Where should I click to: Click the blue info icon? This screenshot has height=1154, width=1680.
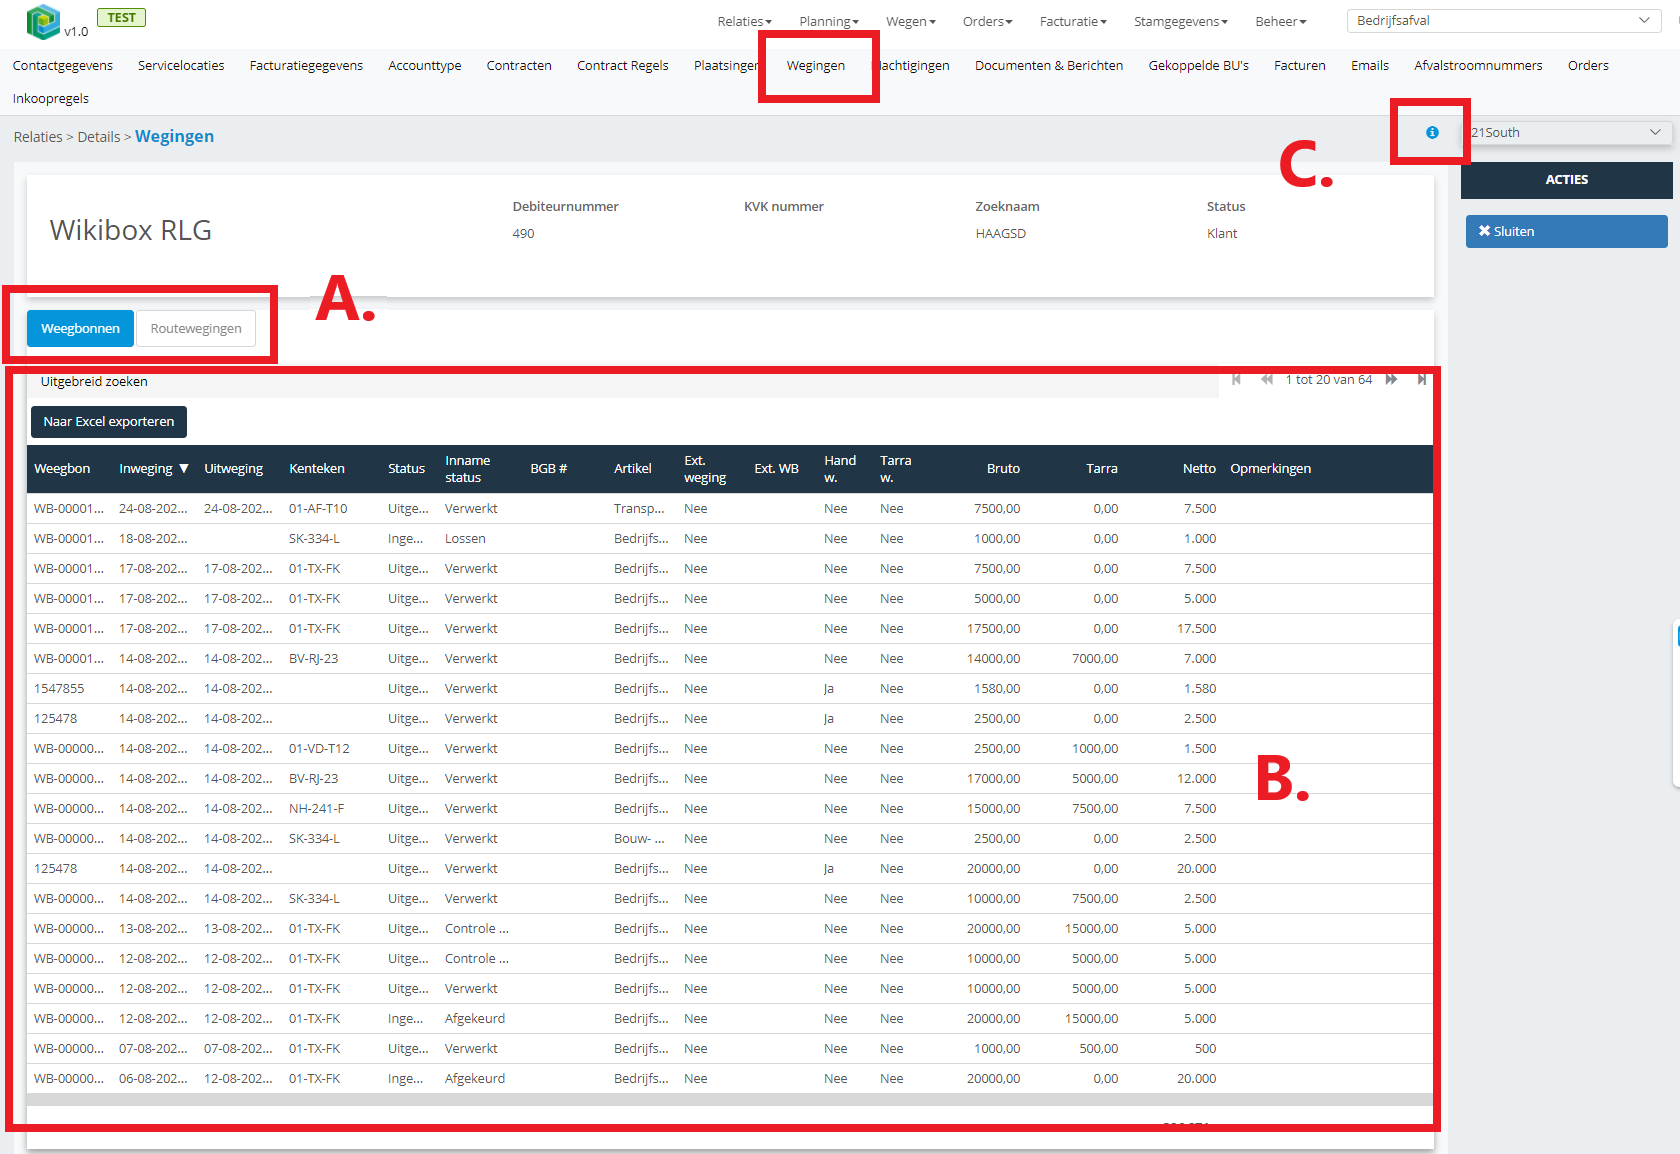coord(1432,132)
